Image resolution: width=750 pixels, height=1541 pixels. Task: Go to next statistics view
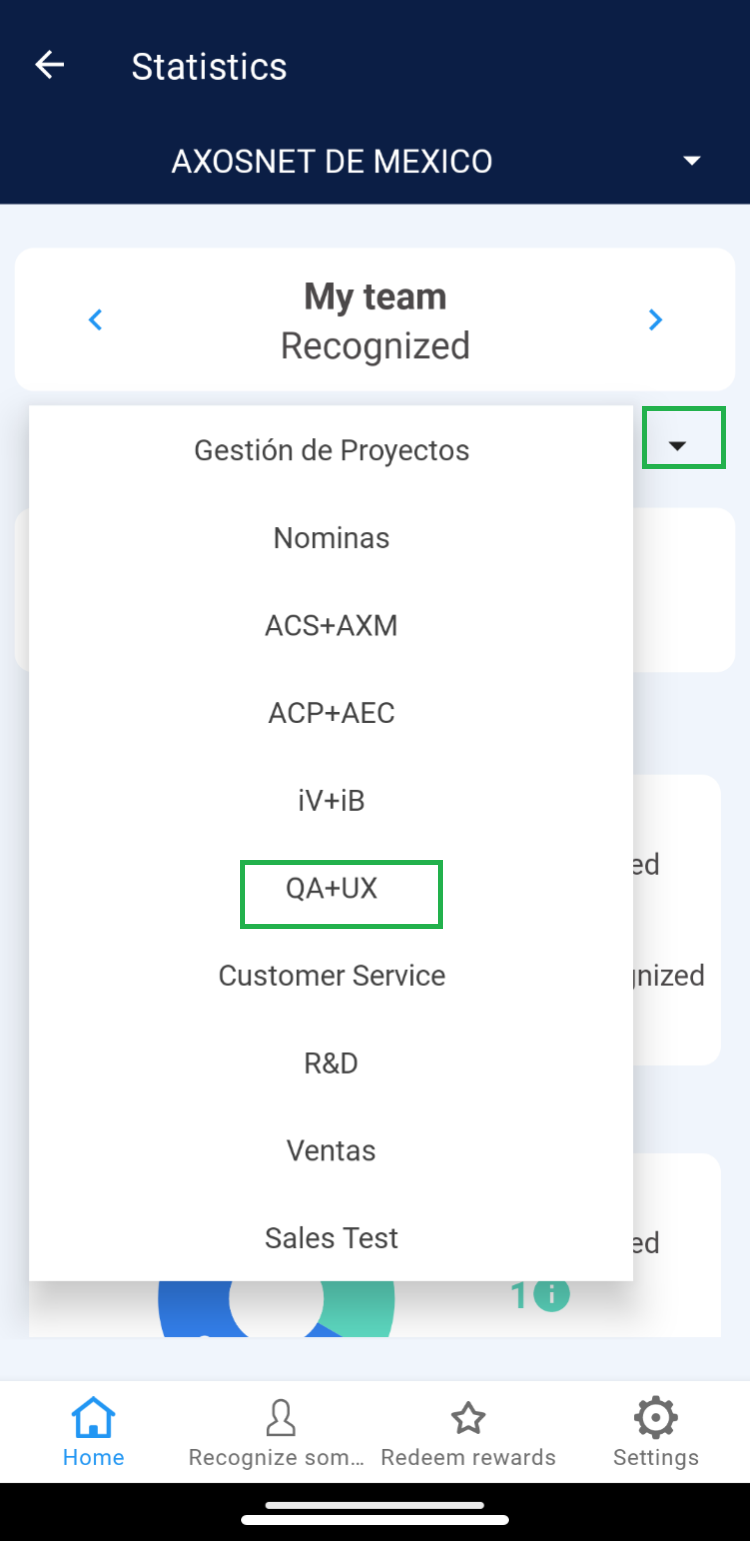pos(655,320)
